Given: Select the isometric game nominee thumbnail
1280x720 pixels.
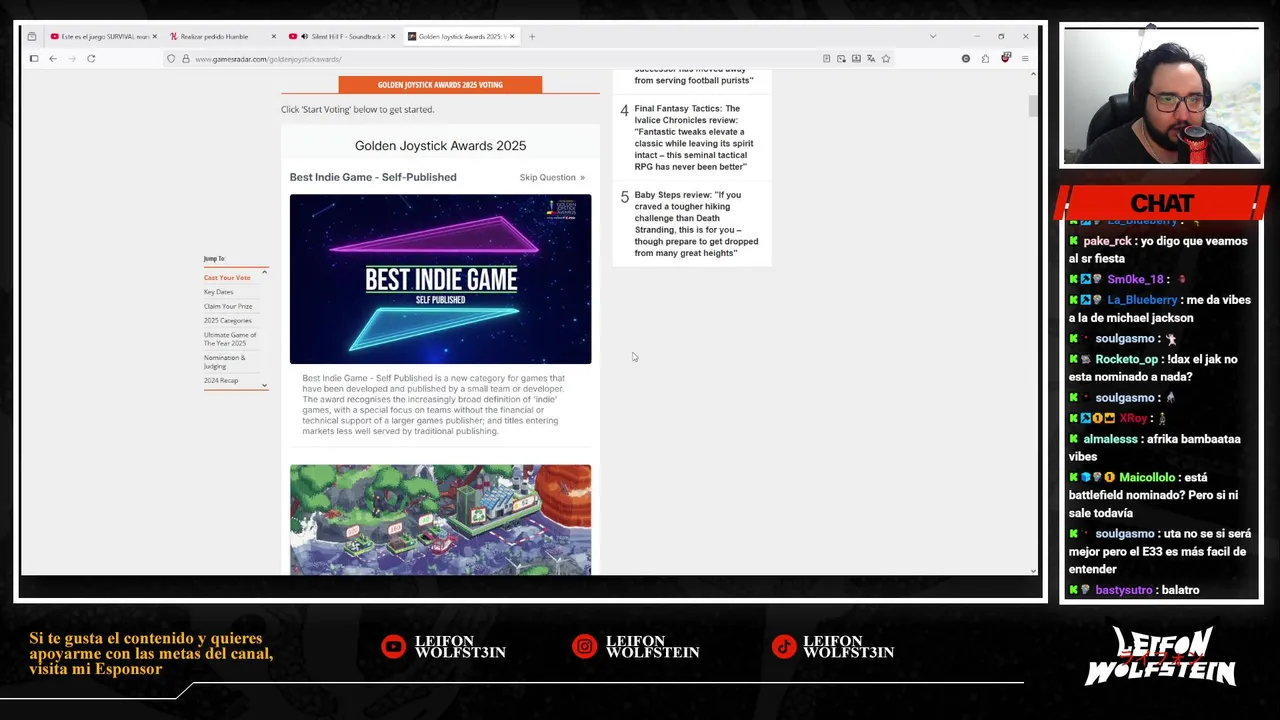Looking at the screenshot, I should click(x=440, y=520).
